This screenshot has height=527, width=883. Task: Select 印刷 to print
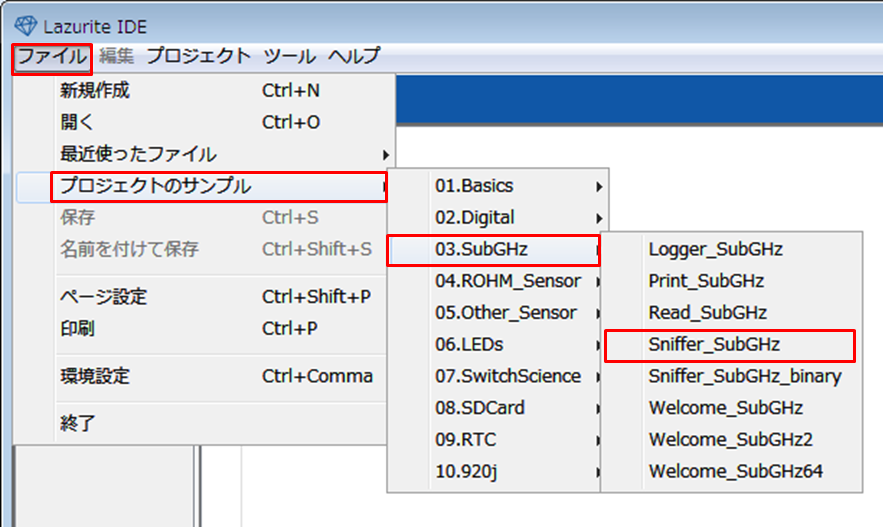coord(77,328)
